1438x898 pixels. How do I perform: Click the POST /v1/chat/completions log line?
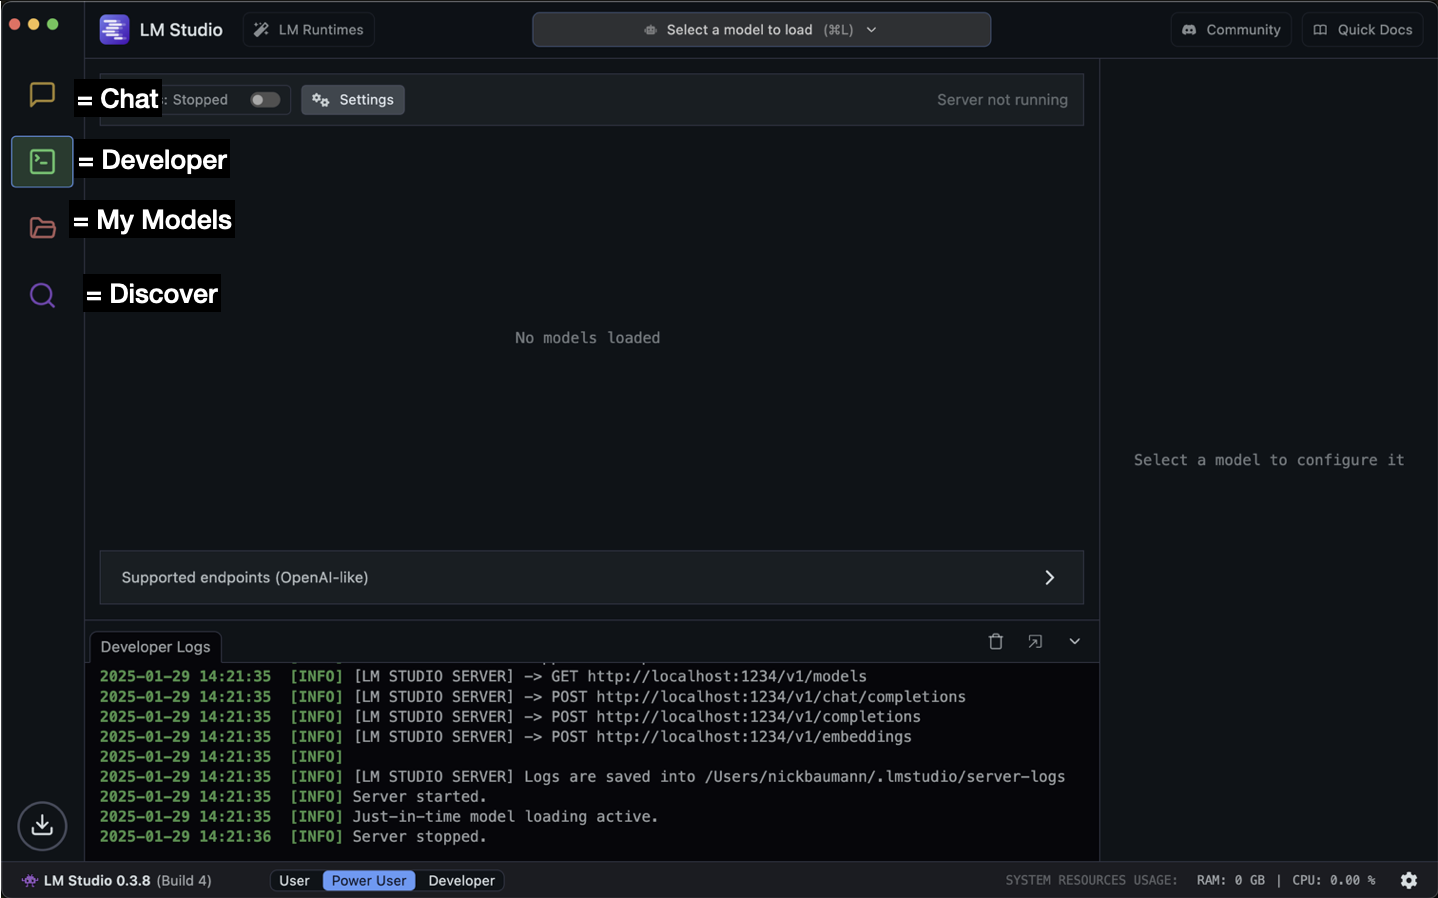[x=532, y=697]
